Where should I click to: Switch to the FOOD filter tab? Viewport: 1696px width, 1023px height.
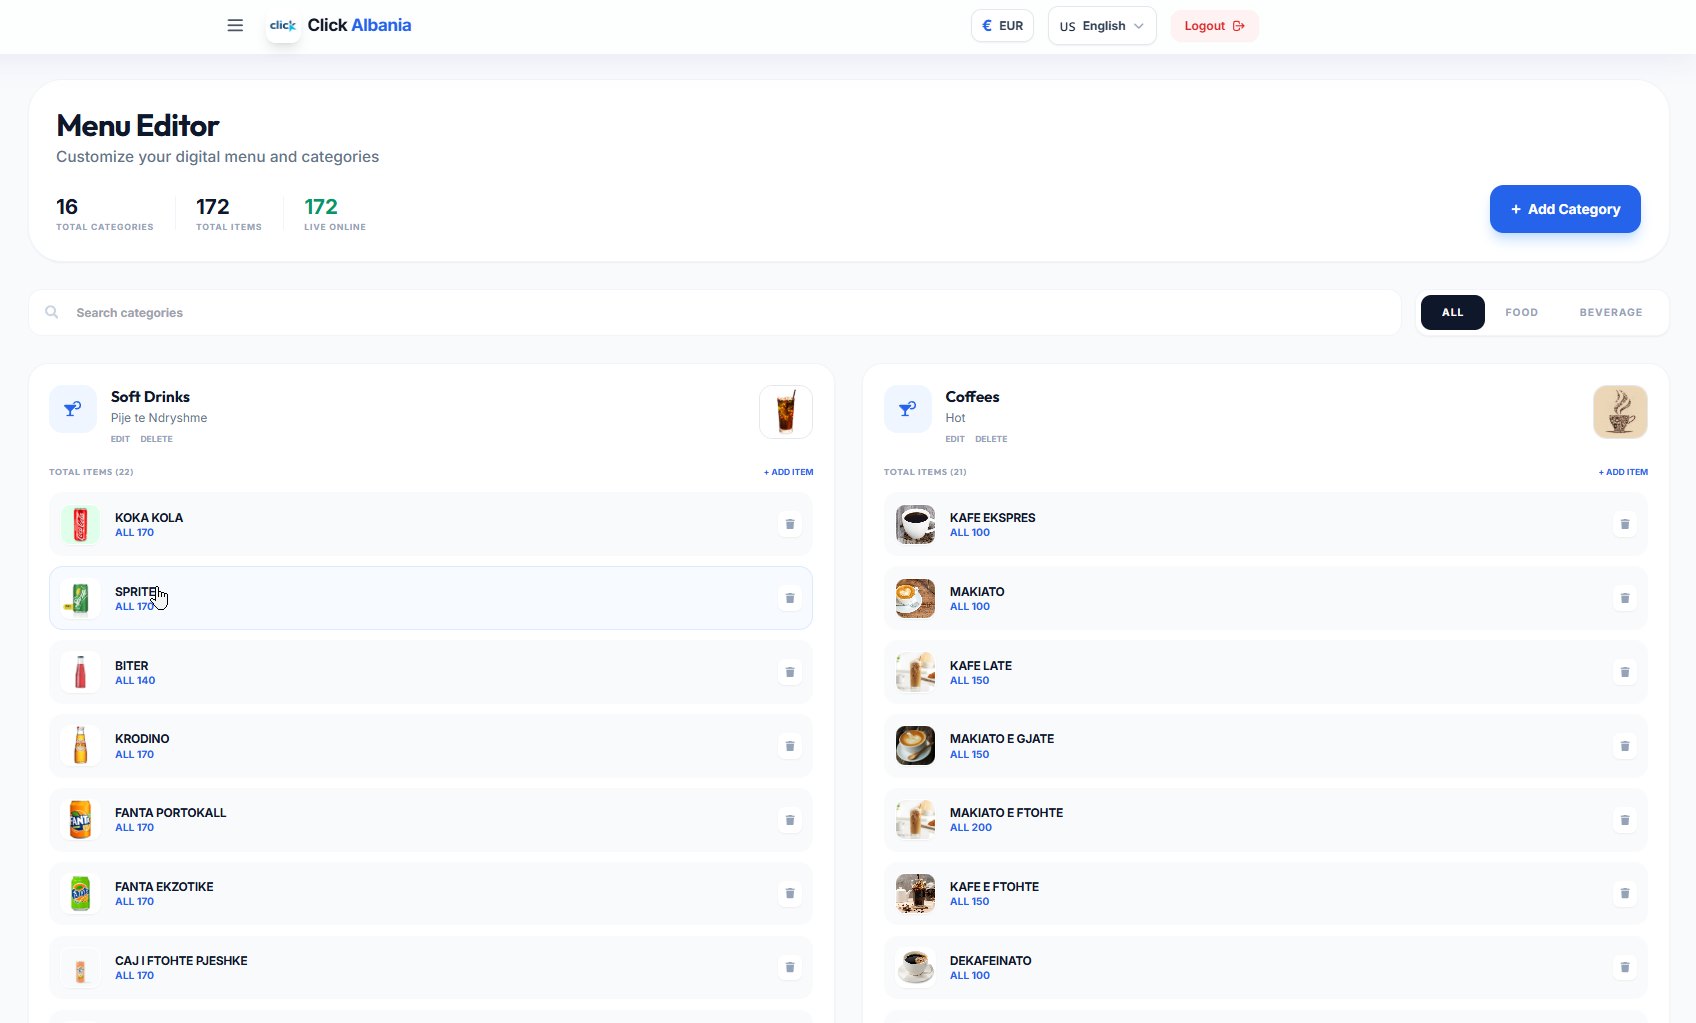pos(1522,313)
